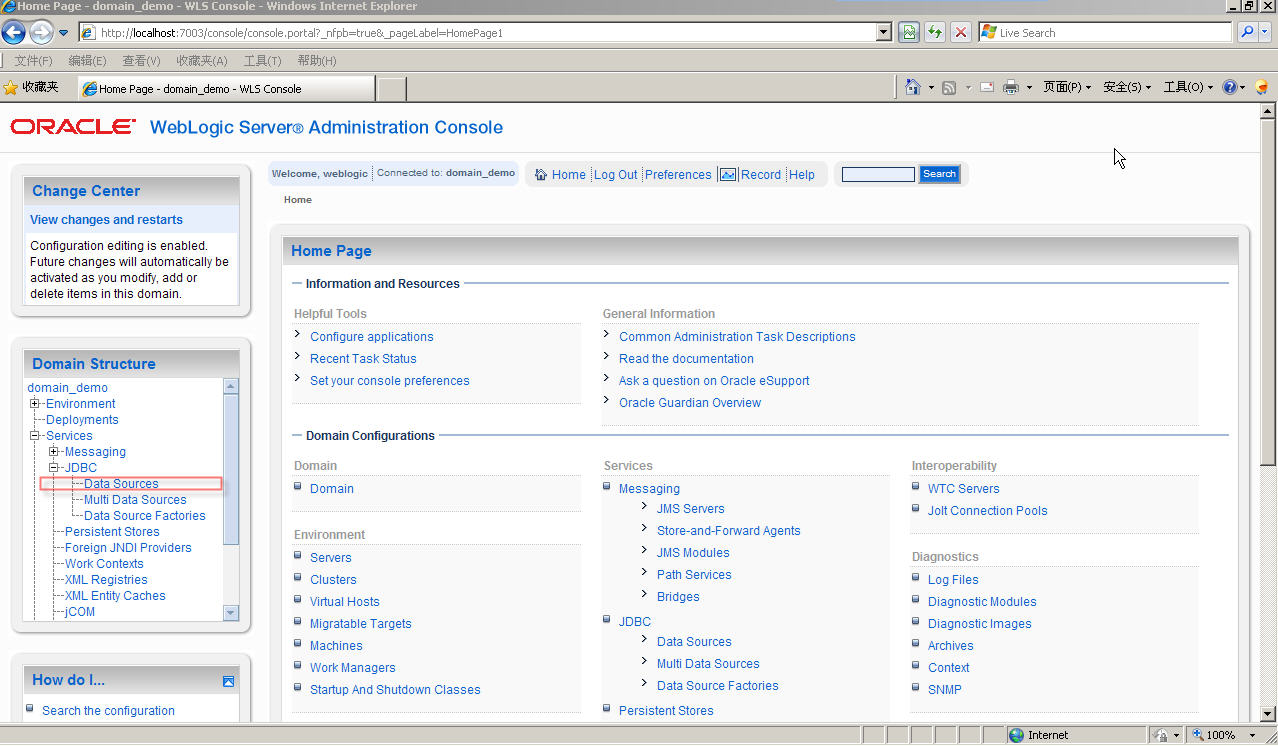This screenshot has height=746, width=1278.
Task: Click the Stop loading red X icon
Action: click(961, 32)
